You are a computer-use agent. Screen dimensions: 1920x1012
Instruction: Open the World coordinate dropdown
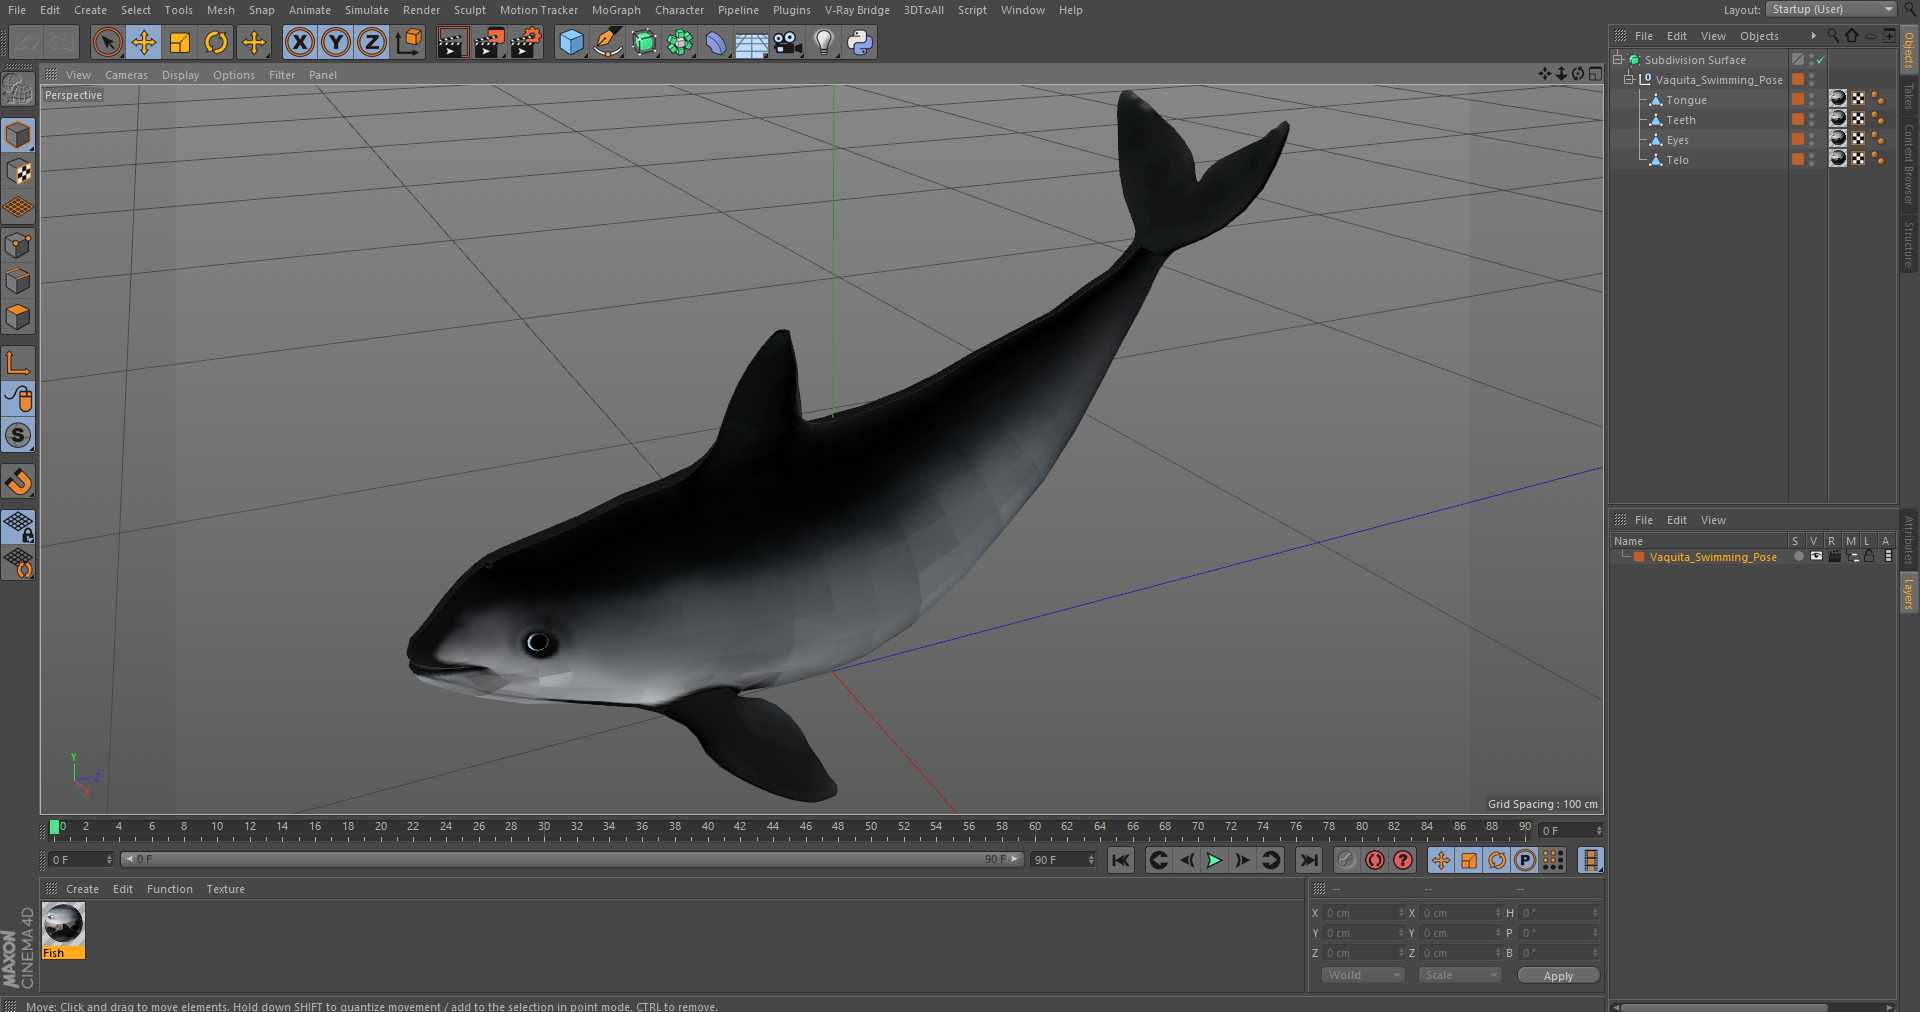[1363, 975]
